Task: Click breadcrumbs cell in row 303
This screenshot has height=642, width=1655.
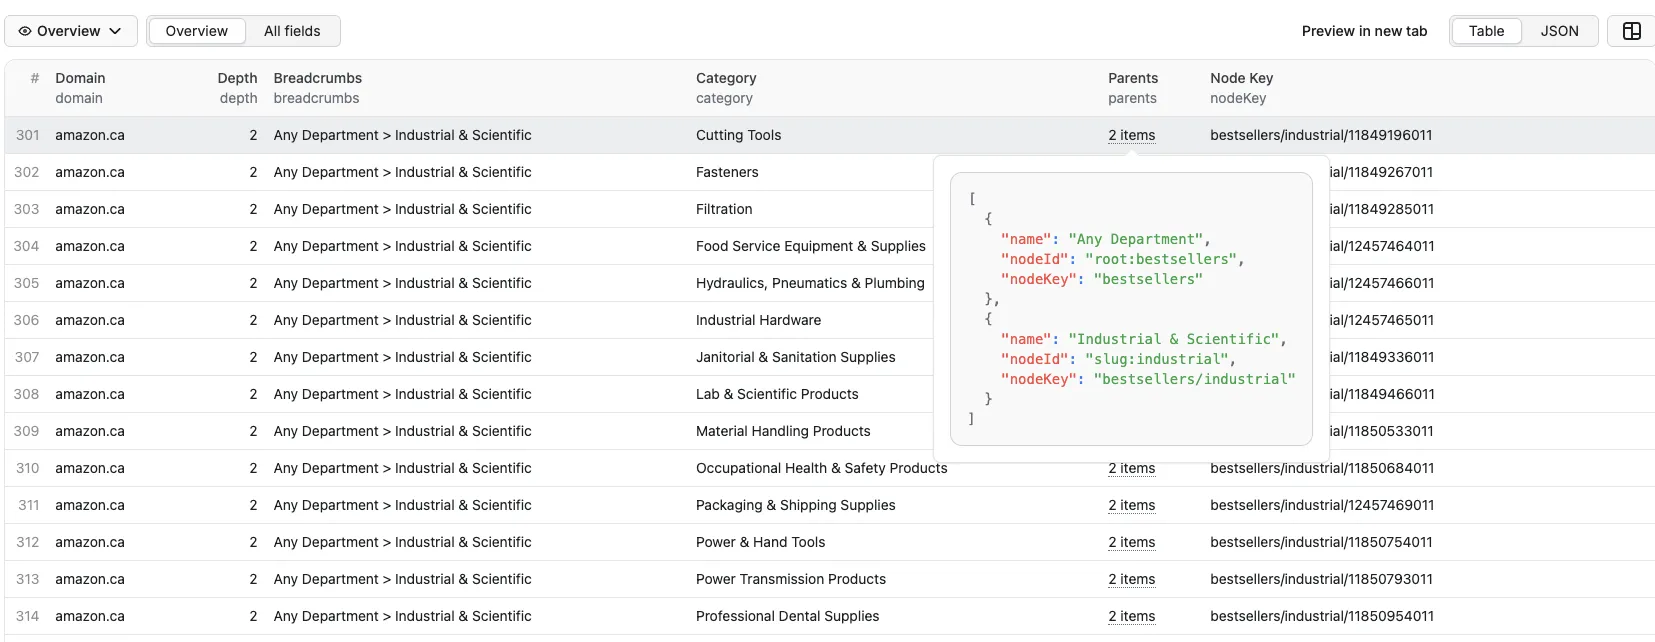Action: (x=402, y=209)
